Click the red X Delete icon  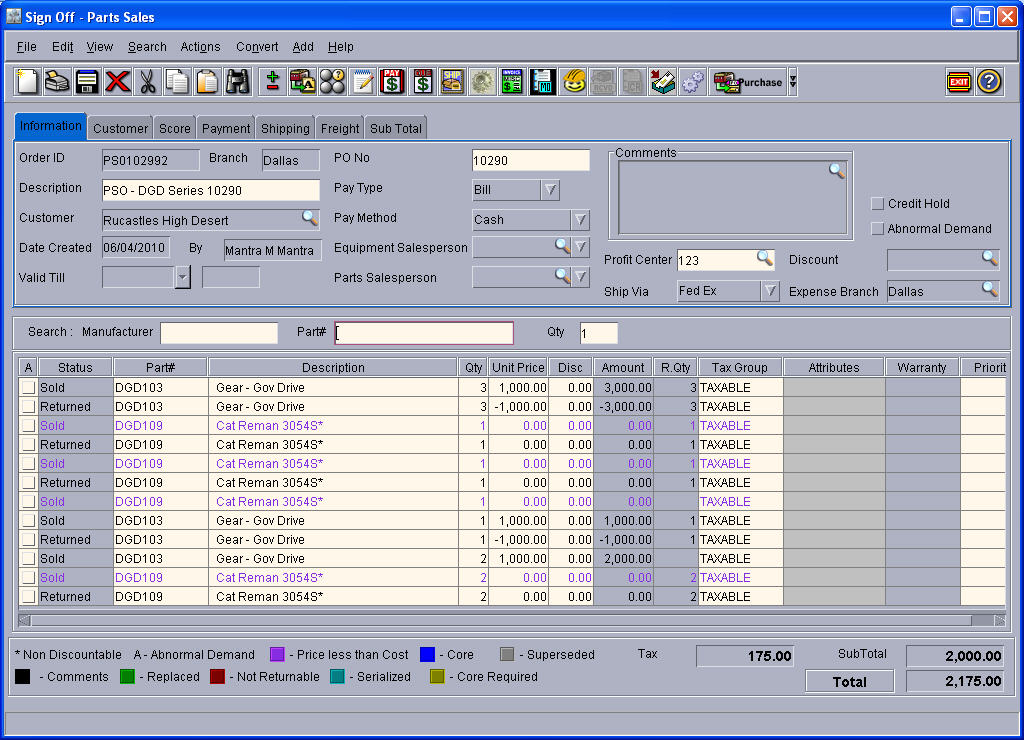[118, 82]
